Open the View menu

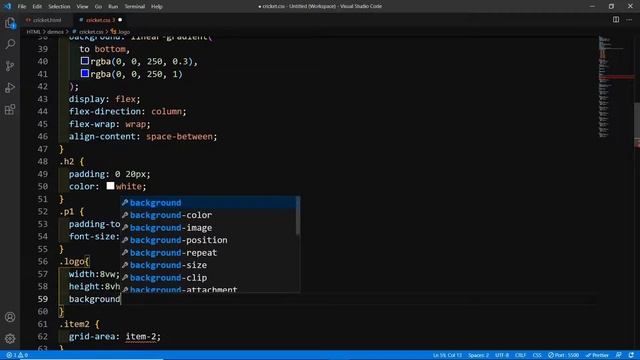82,7
